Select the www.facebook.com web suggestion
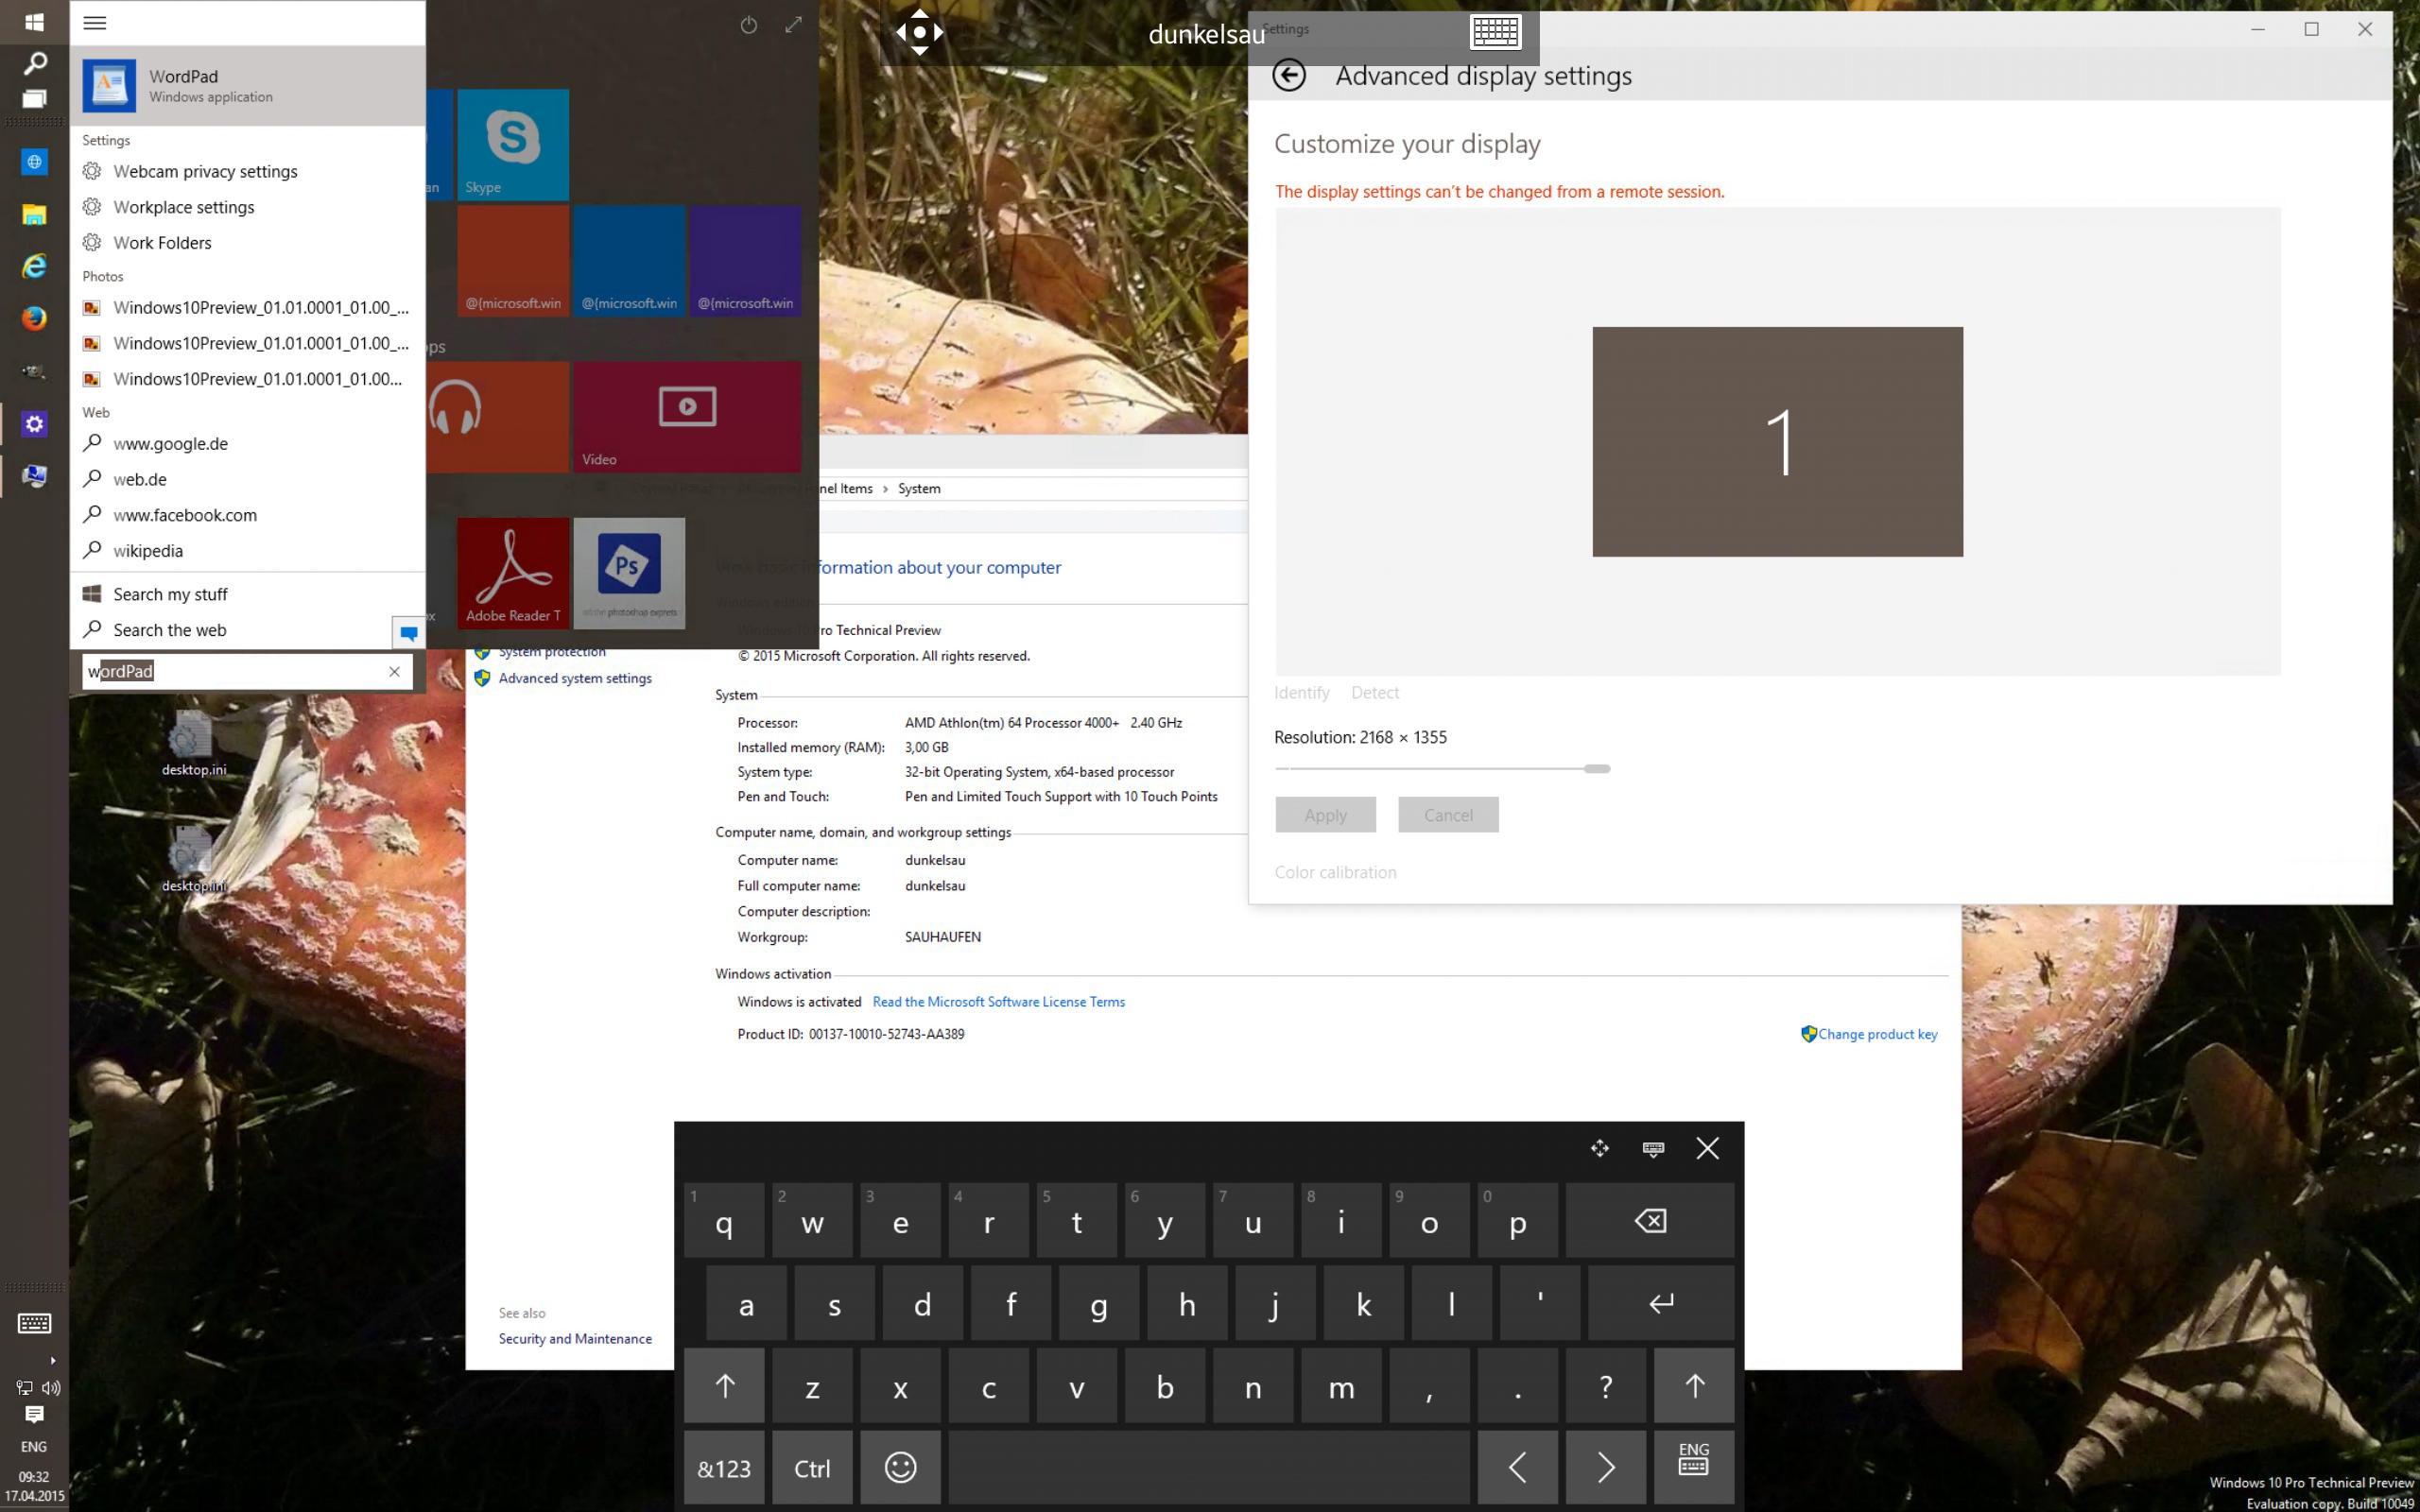2420x1512 pixels. (x=247, y=515)
